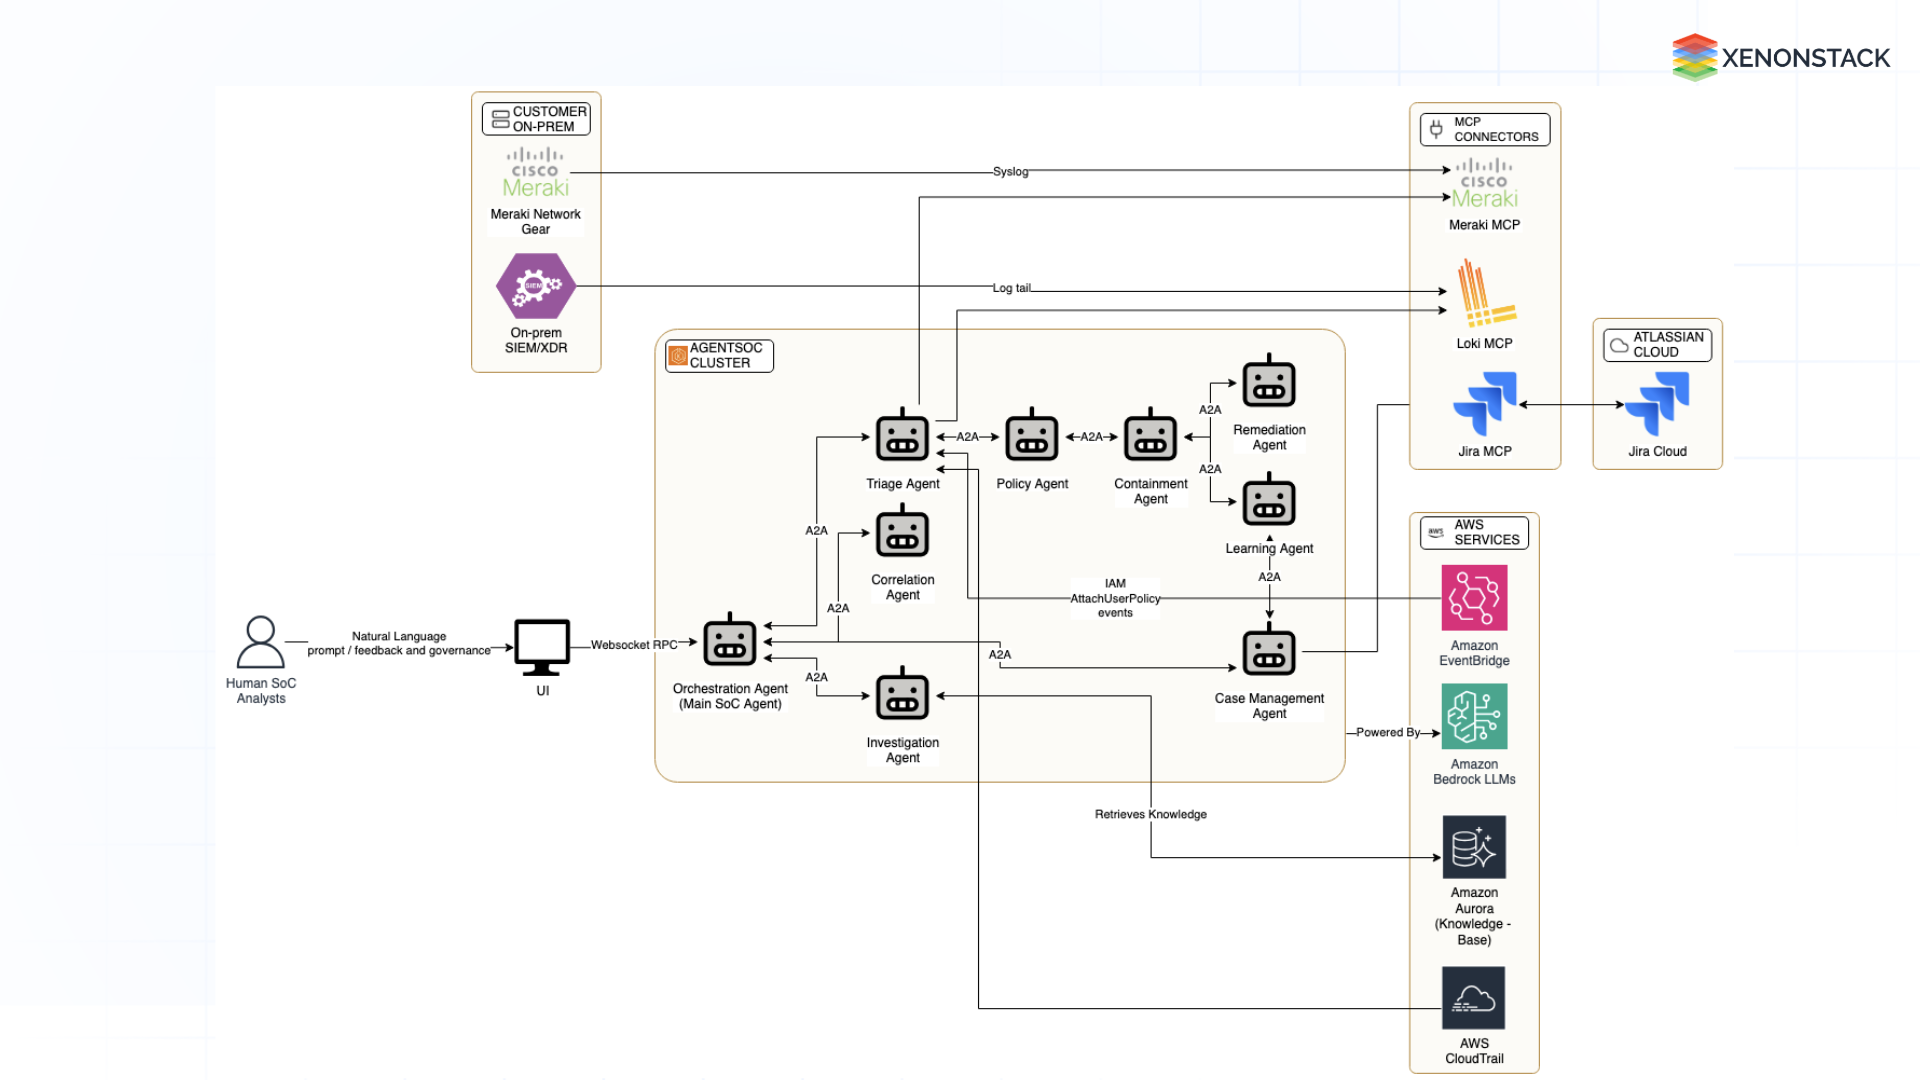Select the Triage Agent robot icon
Image resolution: width=1920 pixels, height=1080 pixels.
[x=902, y=437]
